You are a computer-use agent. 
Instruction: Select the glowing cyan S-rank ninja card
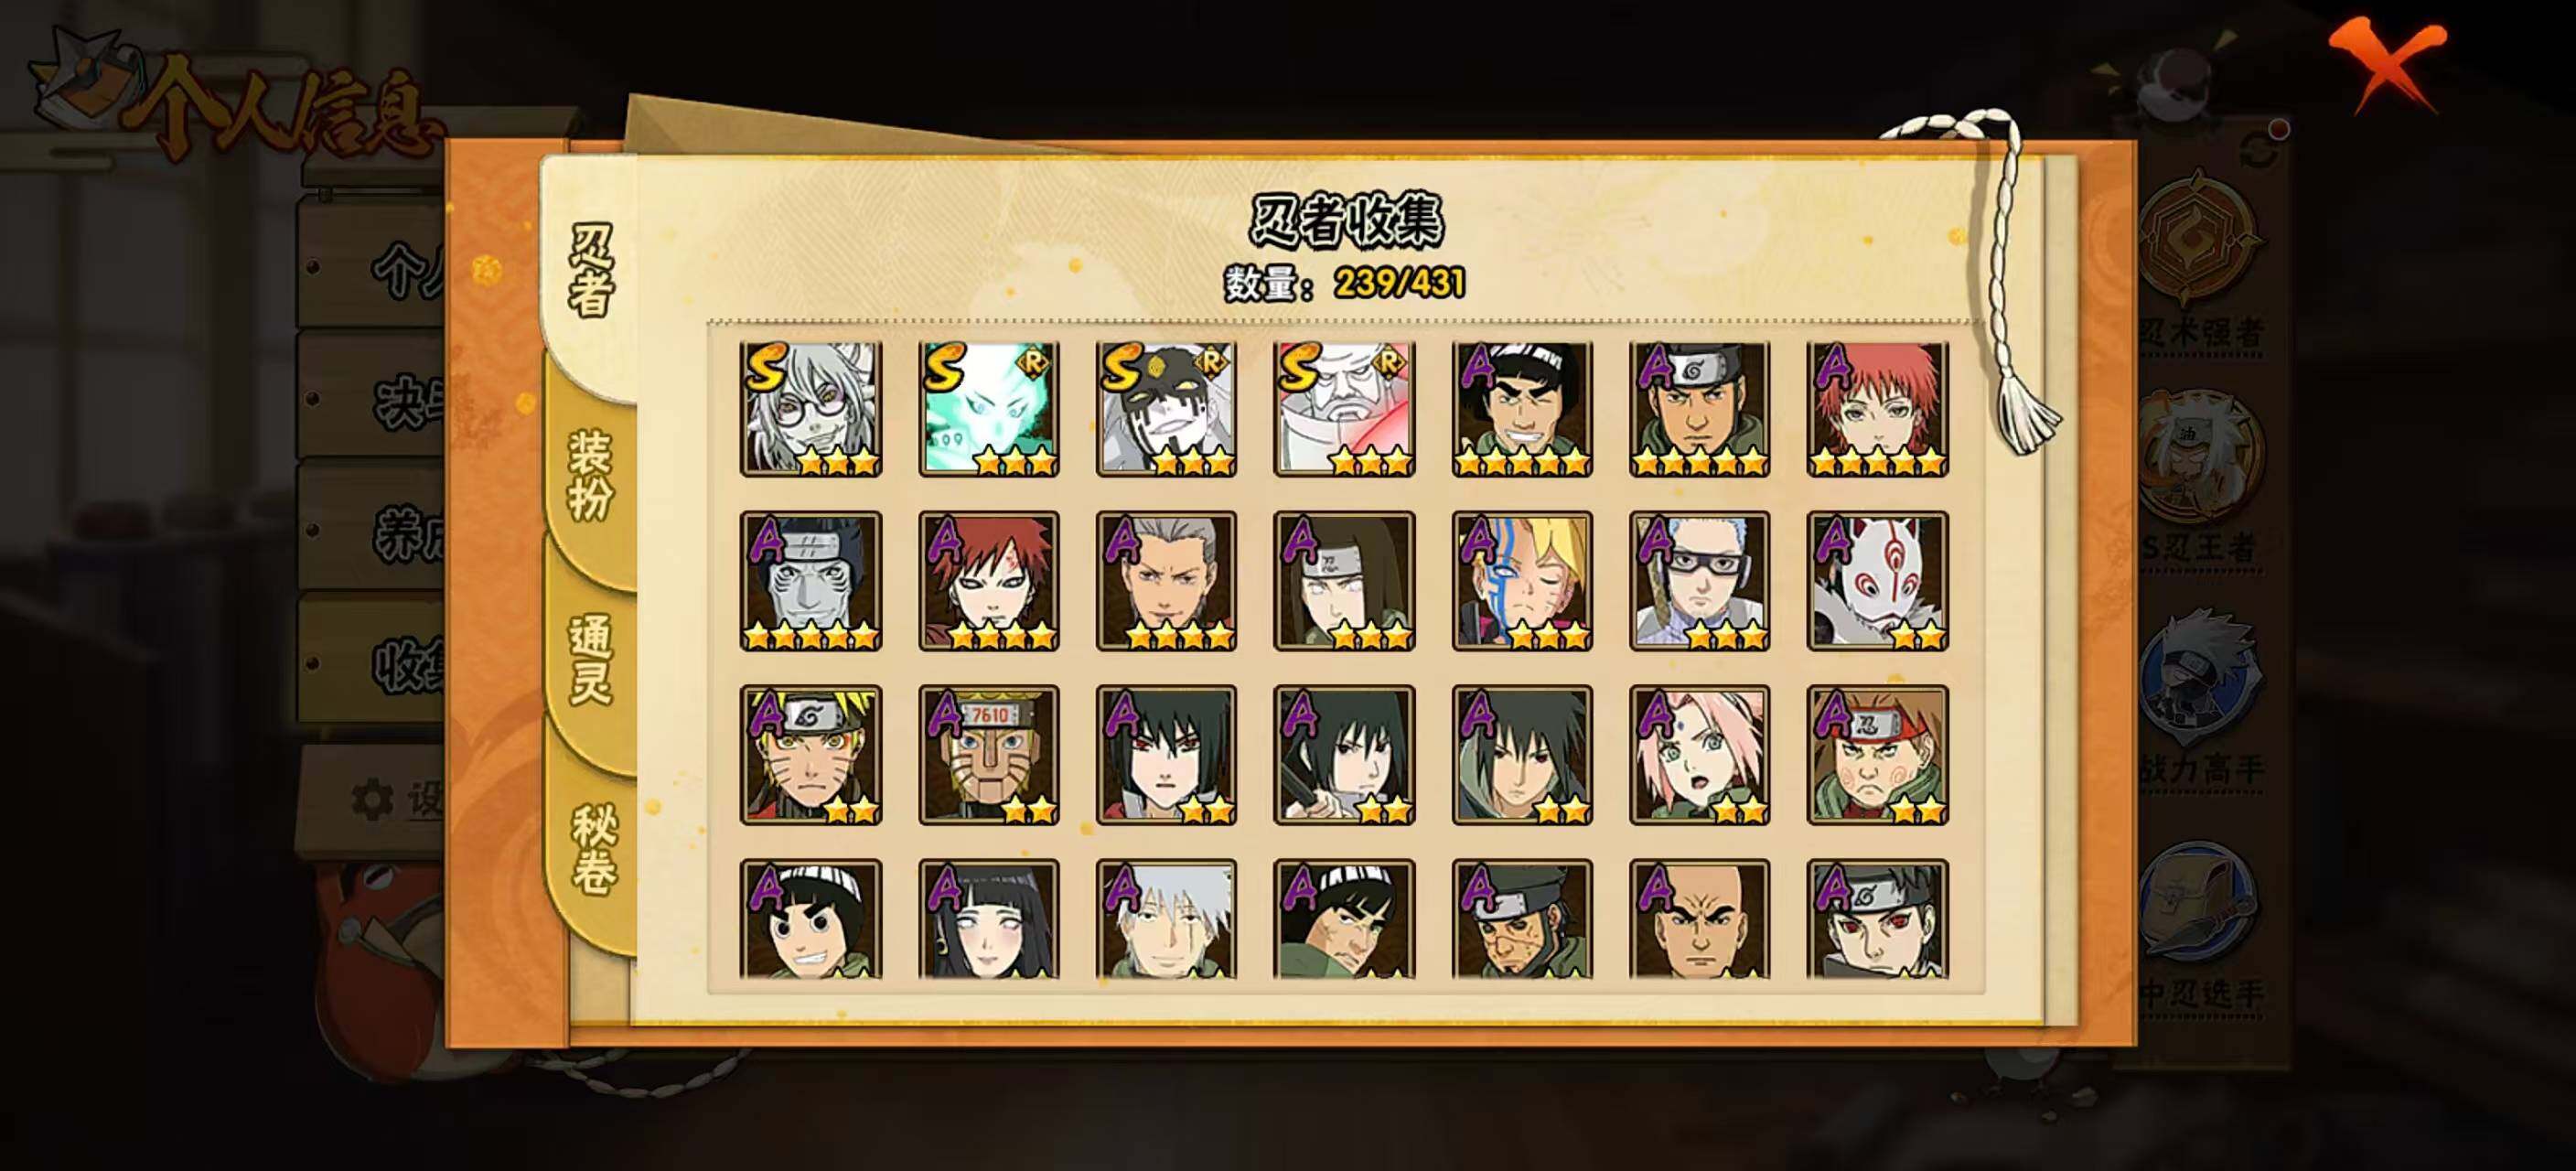point(989,409)
